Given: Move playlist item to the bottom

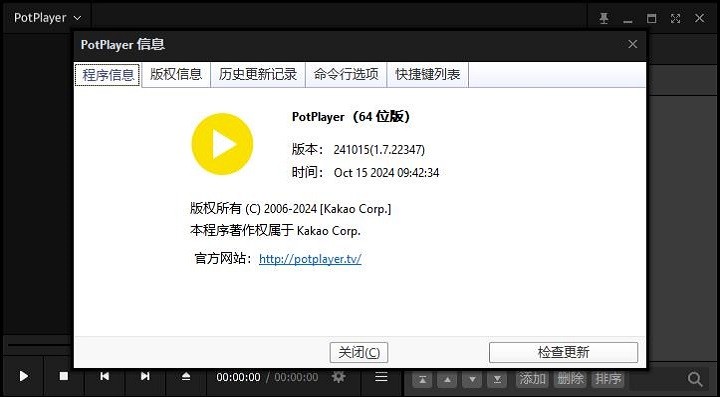Looking at the screenshot, I should coord(497,380).
